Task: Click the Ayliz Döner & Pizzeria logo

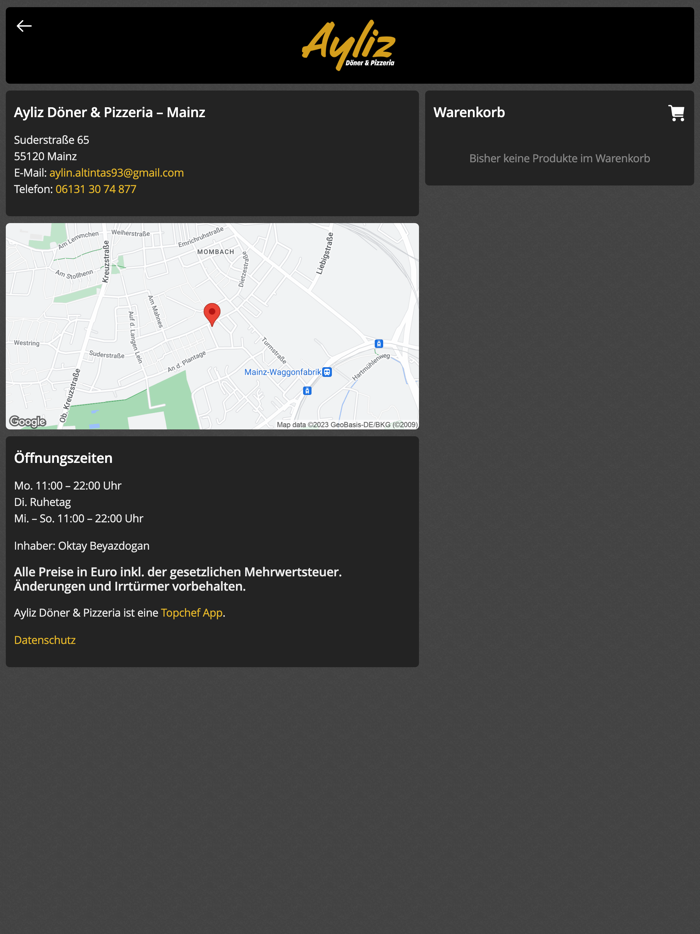Action: point(349,45)
